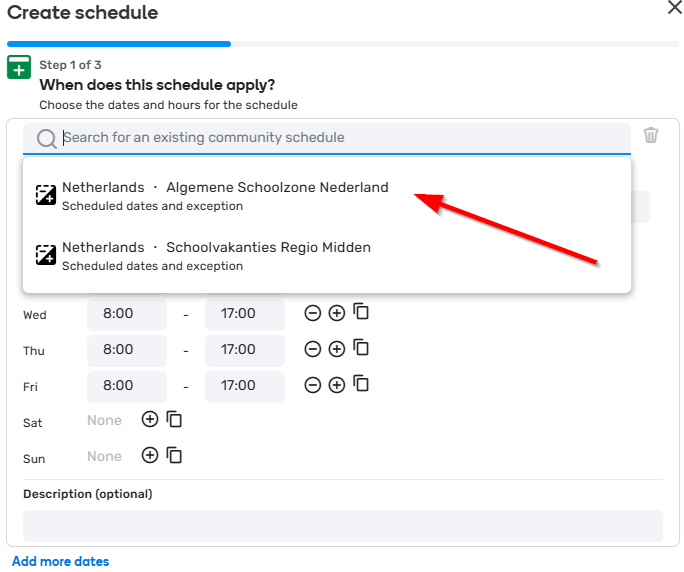684x572 pixels.
Task: Close the Create schedule dialog
Action: pyautogui.click(x=675, y=8)
